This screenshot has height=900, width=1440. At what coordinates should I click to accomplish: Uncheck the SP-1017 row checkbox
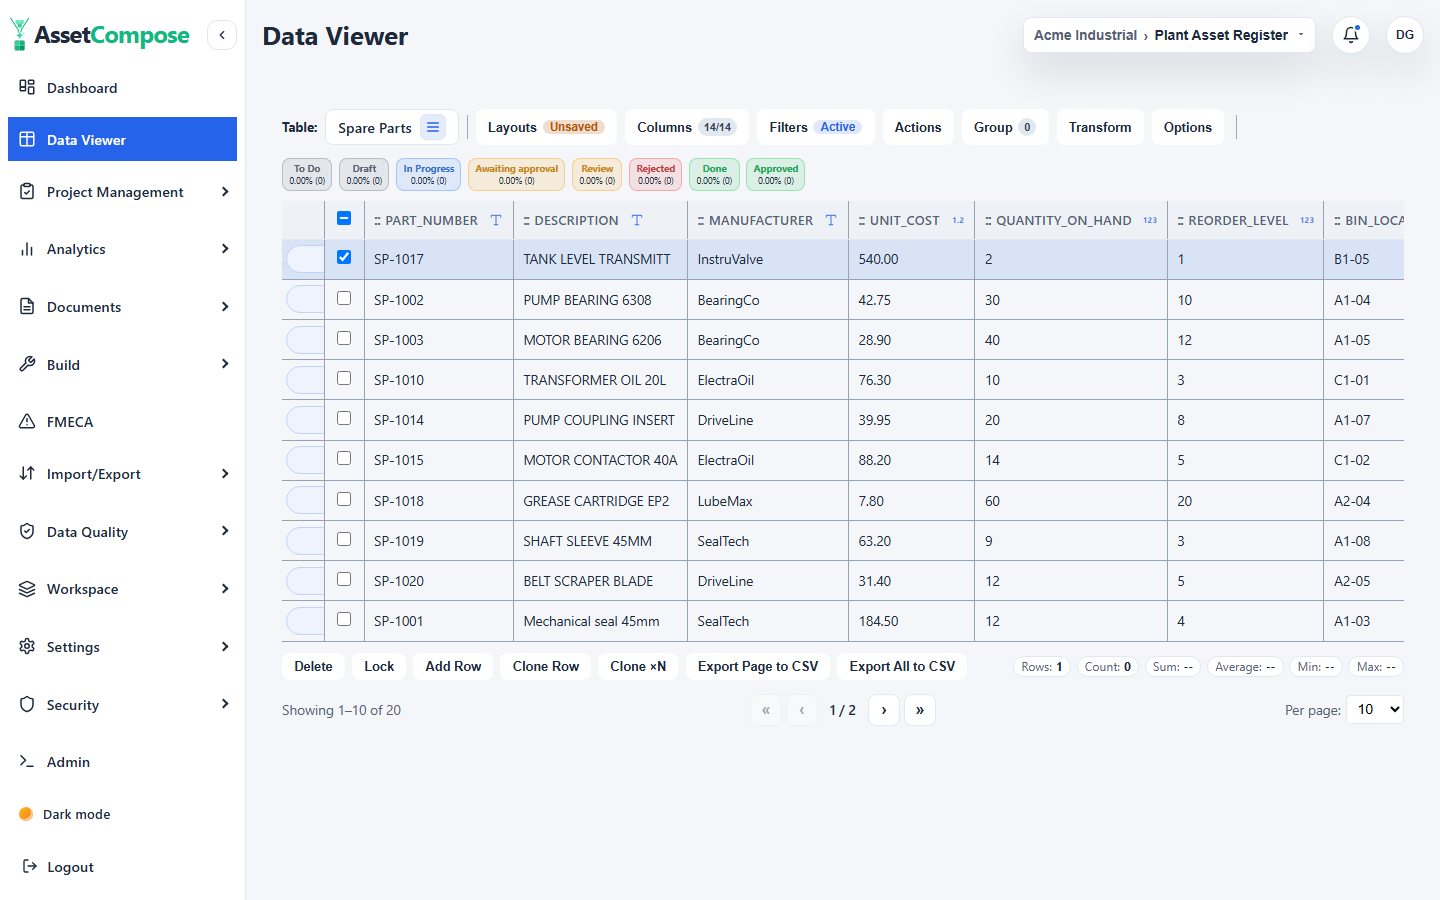[x=344, y=257]
